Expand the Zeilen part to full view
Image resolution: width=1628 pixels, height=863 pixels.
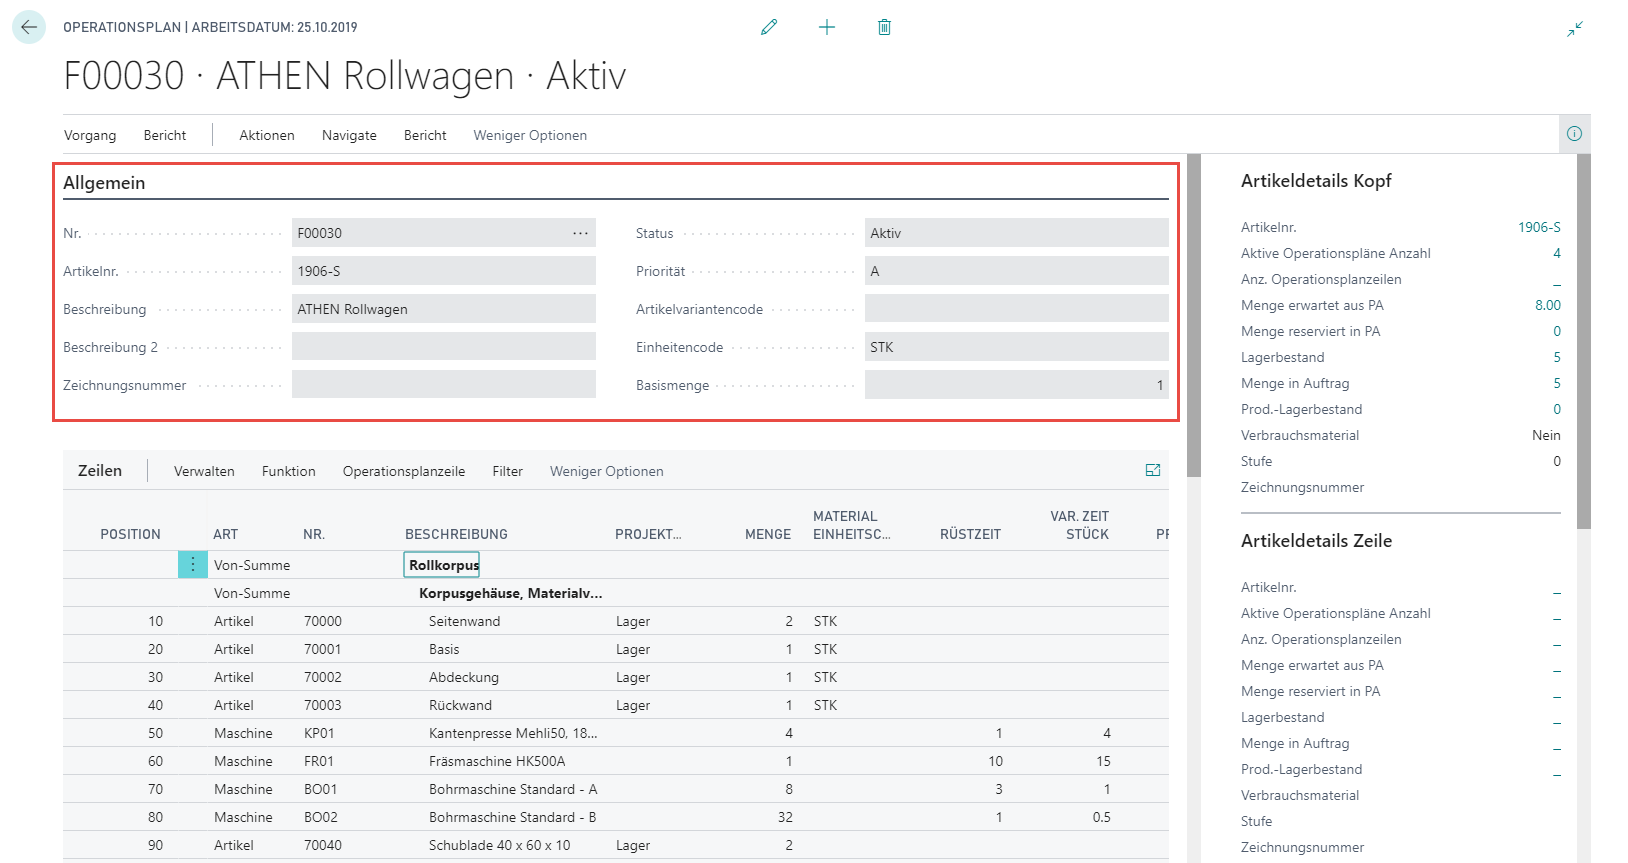click(x=1153, y=470)
